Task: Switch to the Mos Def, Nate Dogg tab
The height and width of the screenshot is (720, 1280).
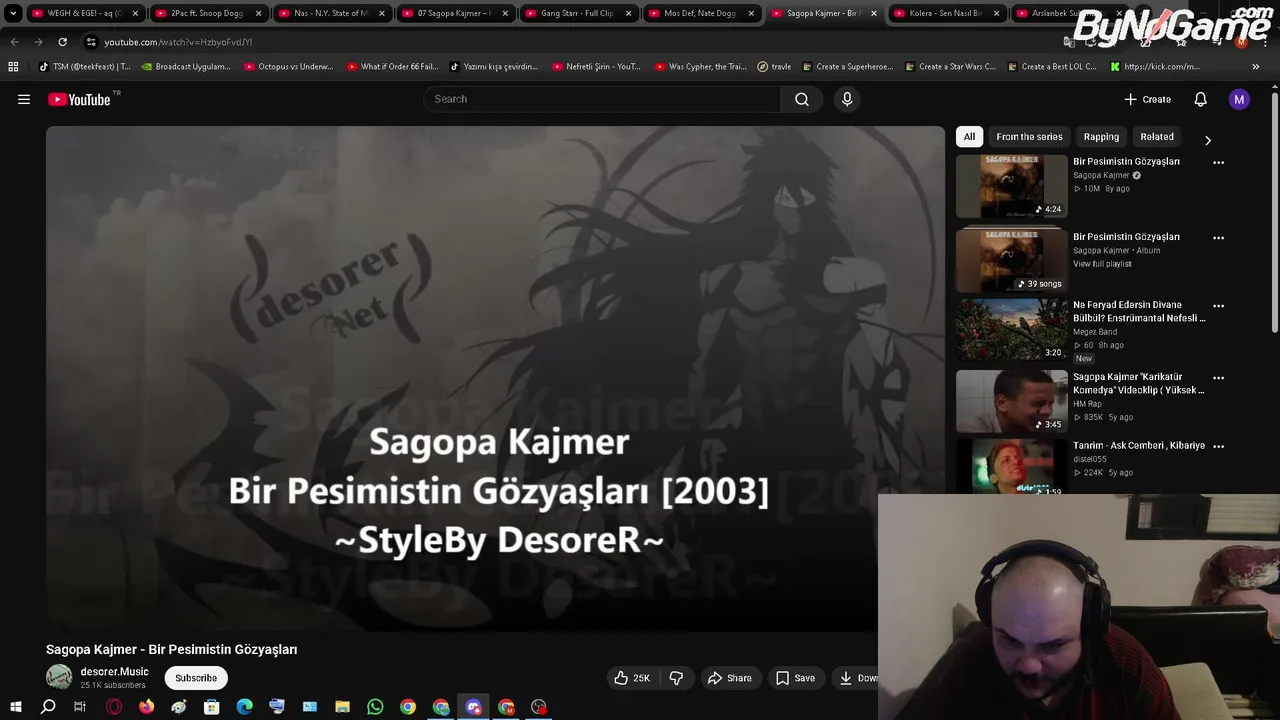Action: coord(699,13)
